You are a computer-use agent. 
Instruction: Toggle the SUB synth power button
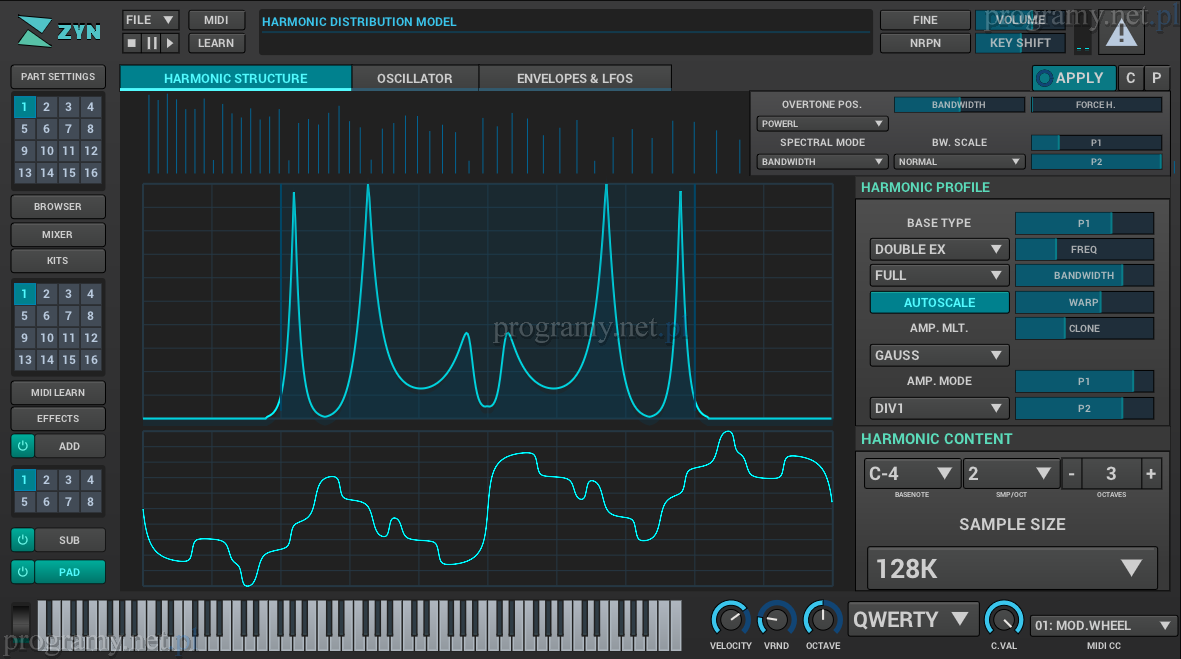pos(22,540)
